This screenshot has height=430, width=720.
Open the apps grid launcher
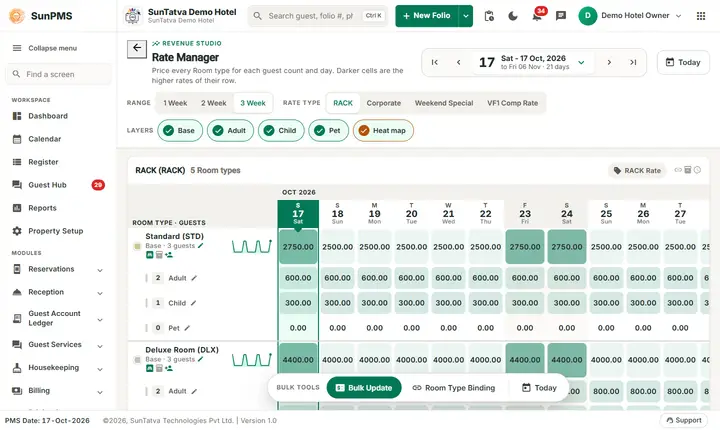(x=701, y=16)
